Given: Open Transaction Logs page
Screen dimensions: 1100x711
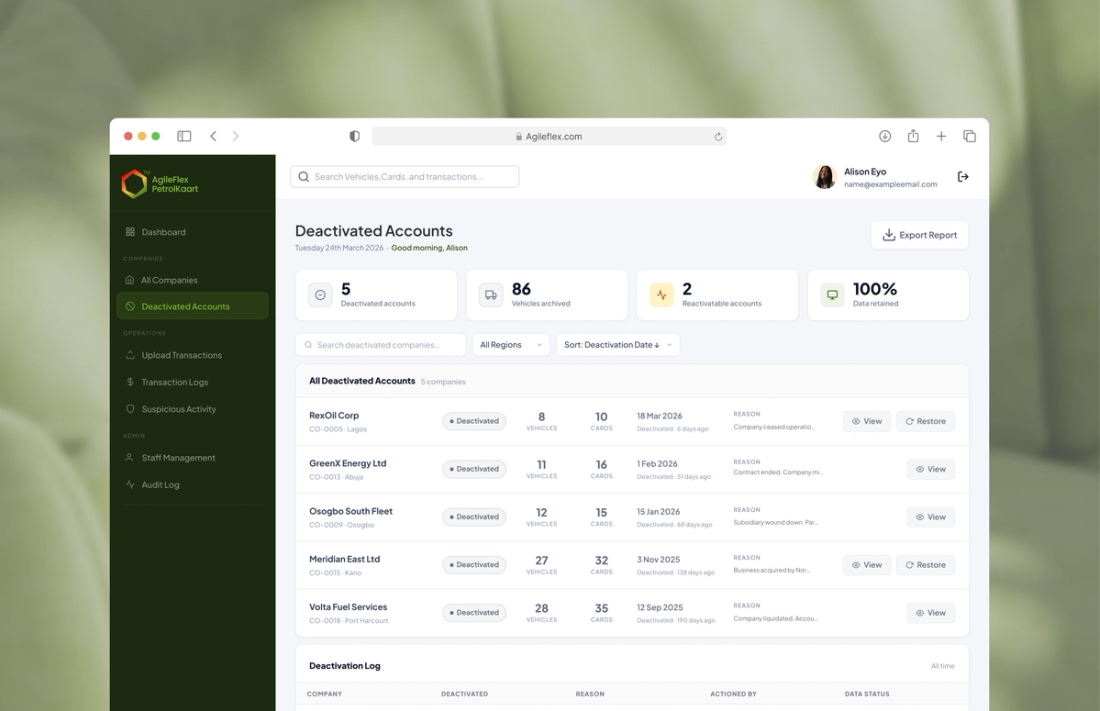Looking at the screenshot, I should pyautogui.click(x=192, y=382).
